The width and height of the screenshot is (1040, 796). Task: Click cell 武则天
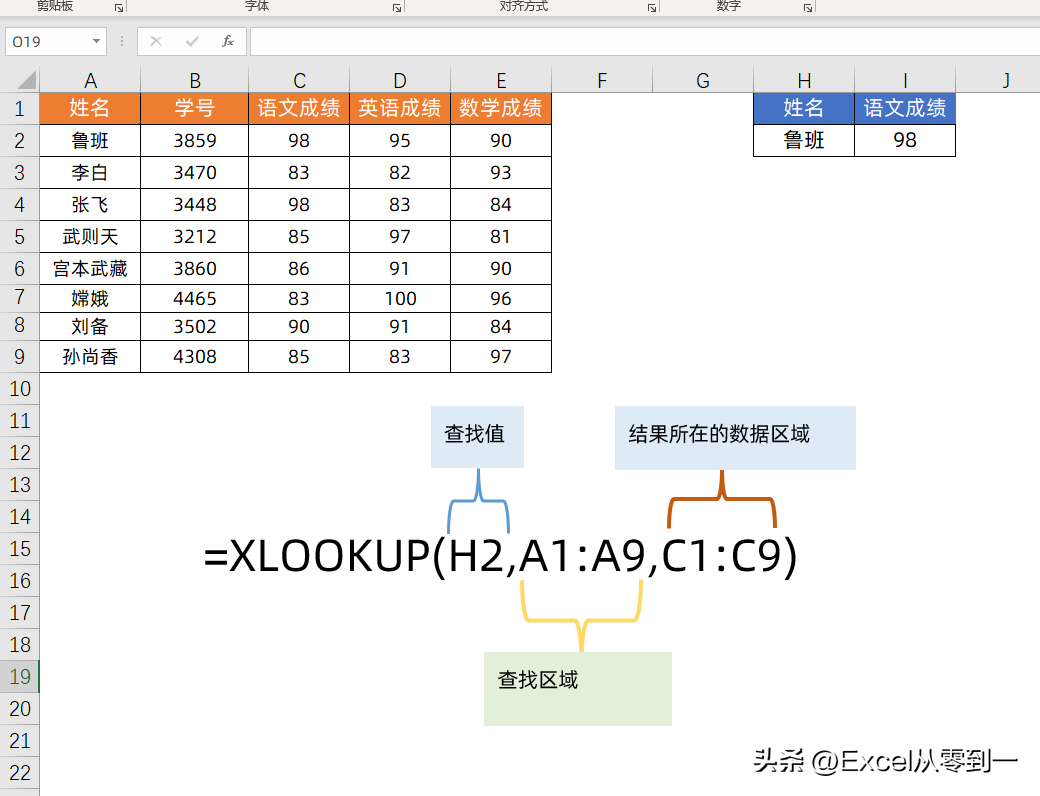(x=90, y=237)
